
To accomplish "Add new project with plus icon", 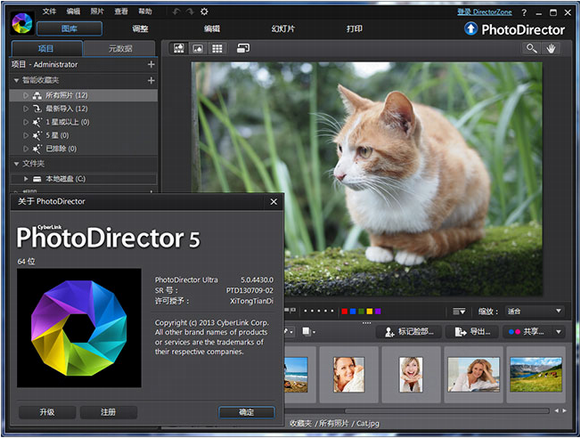I will coord(151,64).
